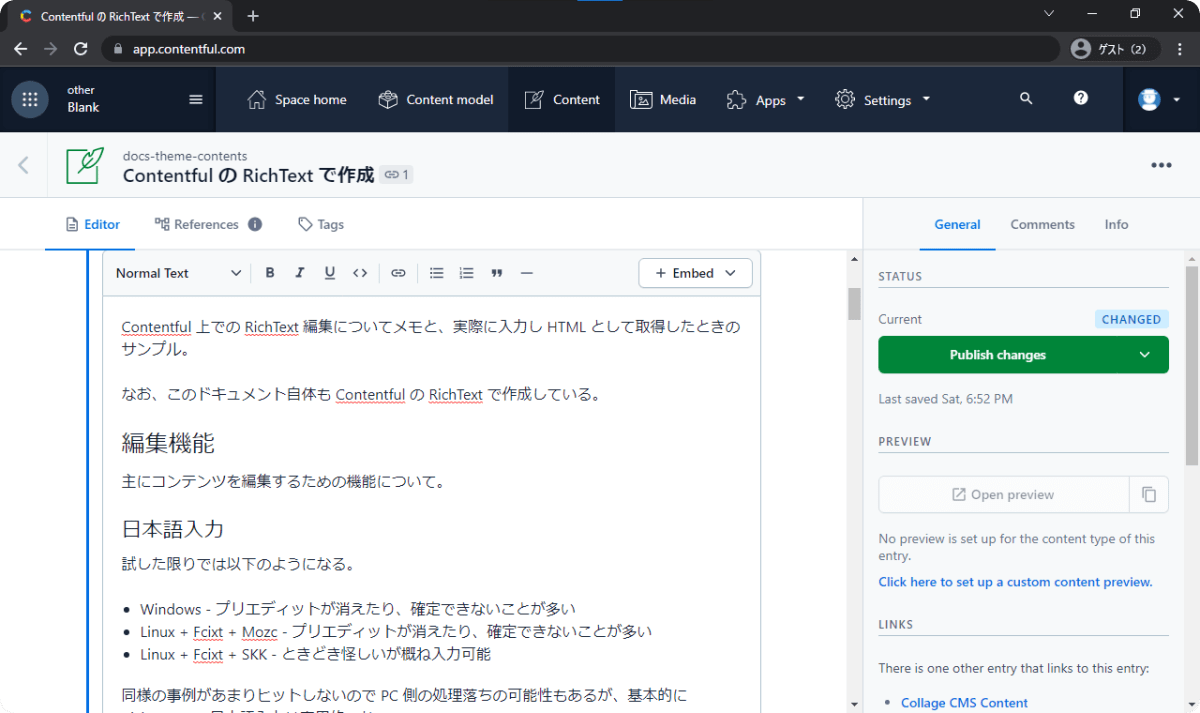Open the Chrome tab search chevron
The width and height of the screenshot is (1200, 713).
tap(1049, 14)
